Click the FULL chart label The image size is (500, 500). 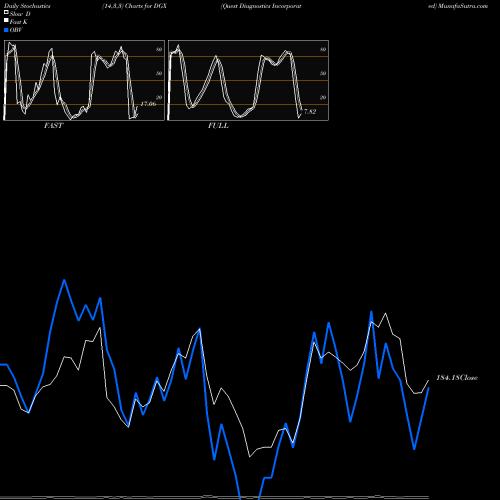218,126
